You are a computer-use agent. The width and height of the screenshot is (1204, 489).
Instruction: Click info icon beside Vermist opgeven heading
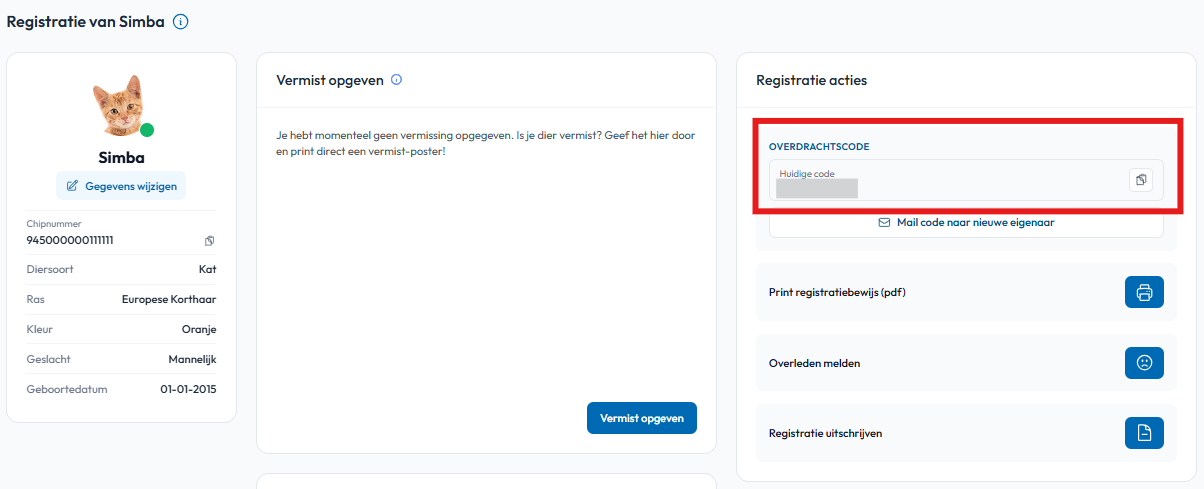pyautogui.click(x=397, y=80)
